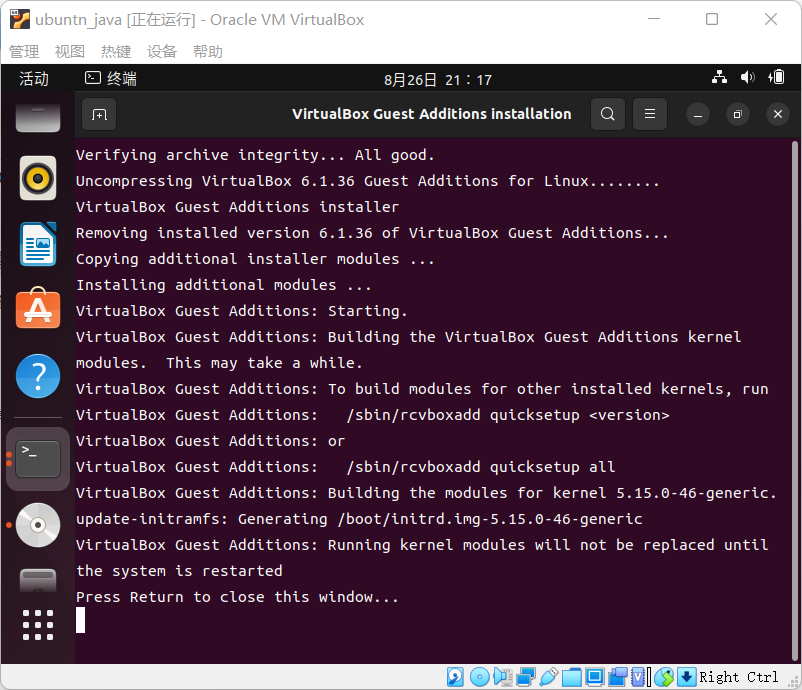Click the display indicator in status bar
Image resolution: width=802 pixels, height=690 pixels.
[x=595, y=677]
